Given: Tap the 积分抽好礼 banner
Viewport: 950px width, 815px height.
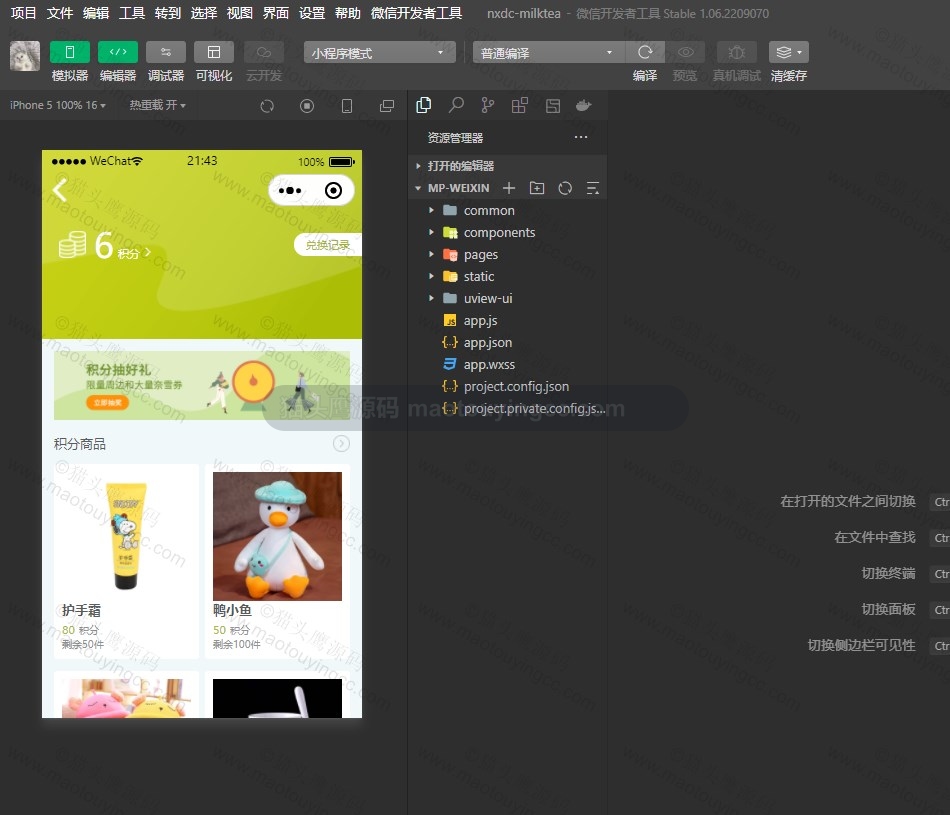Looking at the screenshot, I should pyautogui.click(x=202, y=385).
